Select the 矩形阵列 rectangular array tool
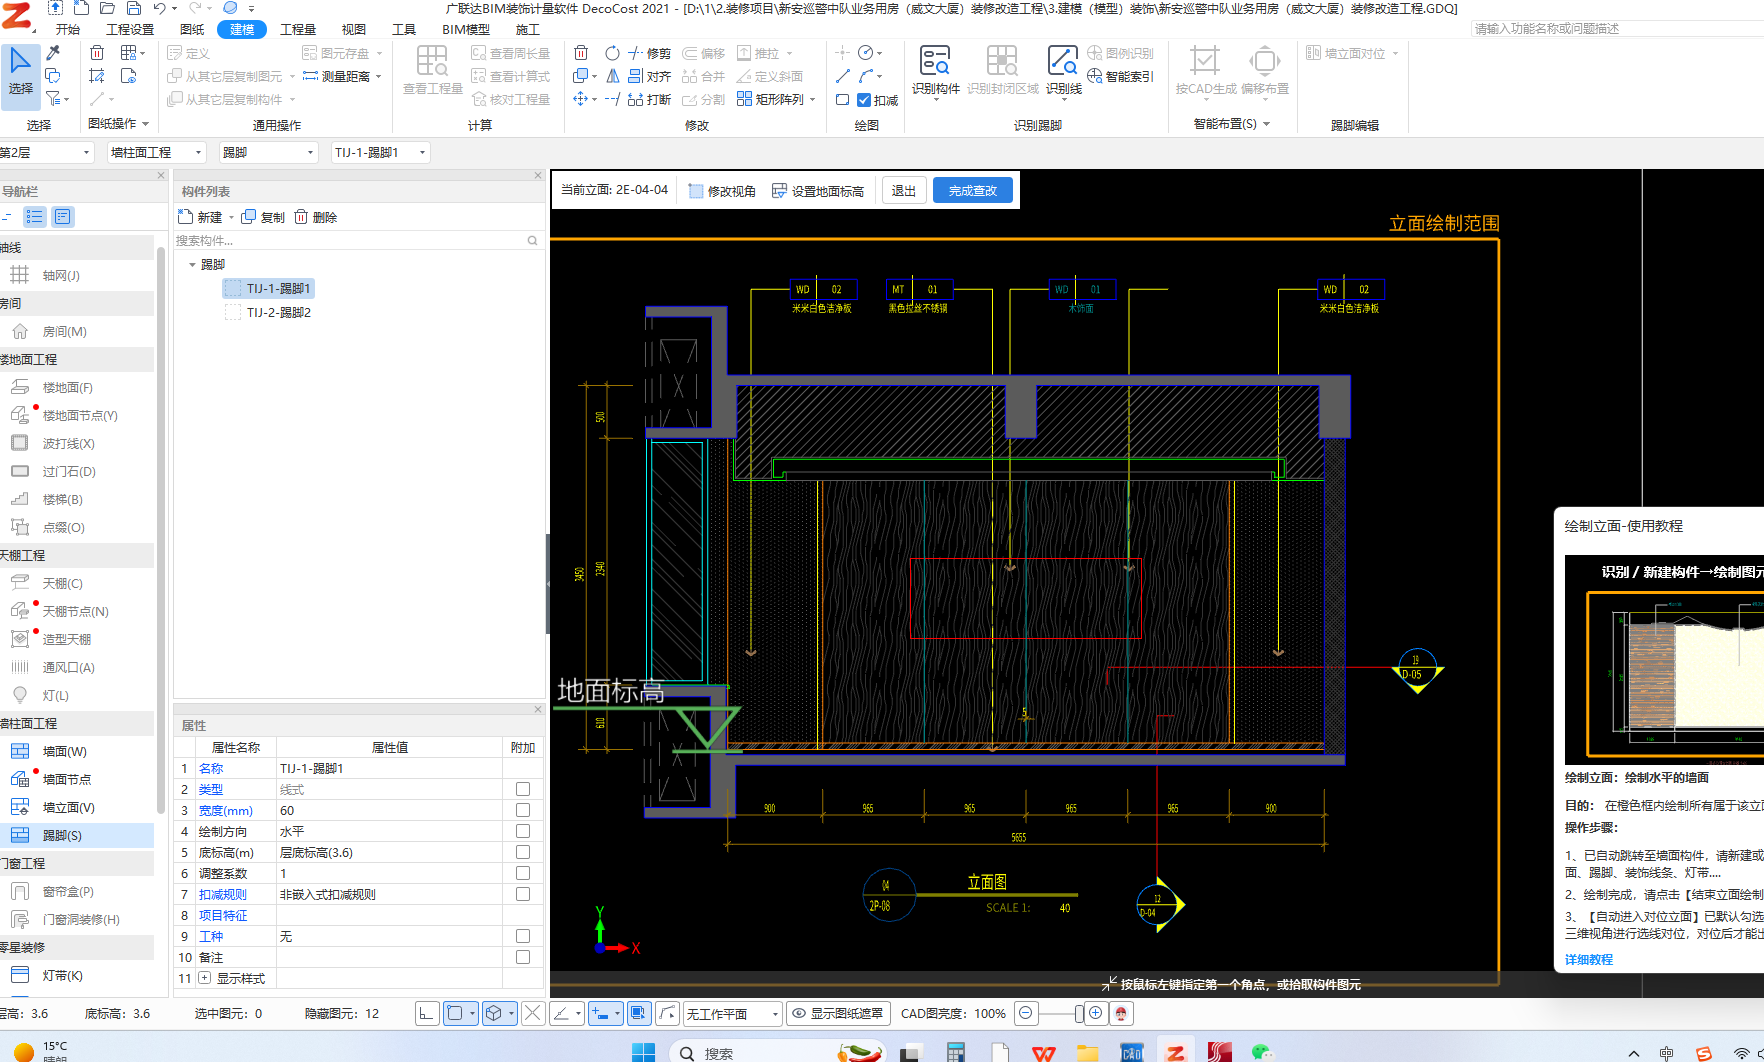This screenshot has width=1764, height=1062. pyautogui.click(x=776, y=99)
